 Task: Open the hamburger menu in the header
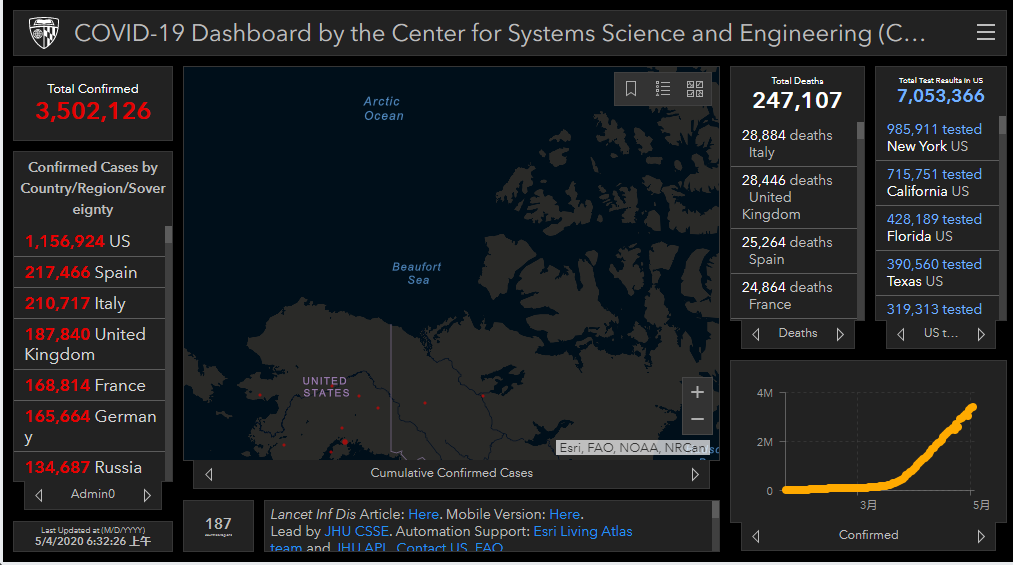[986, 33]
